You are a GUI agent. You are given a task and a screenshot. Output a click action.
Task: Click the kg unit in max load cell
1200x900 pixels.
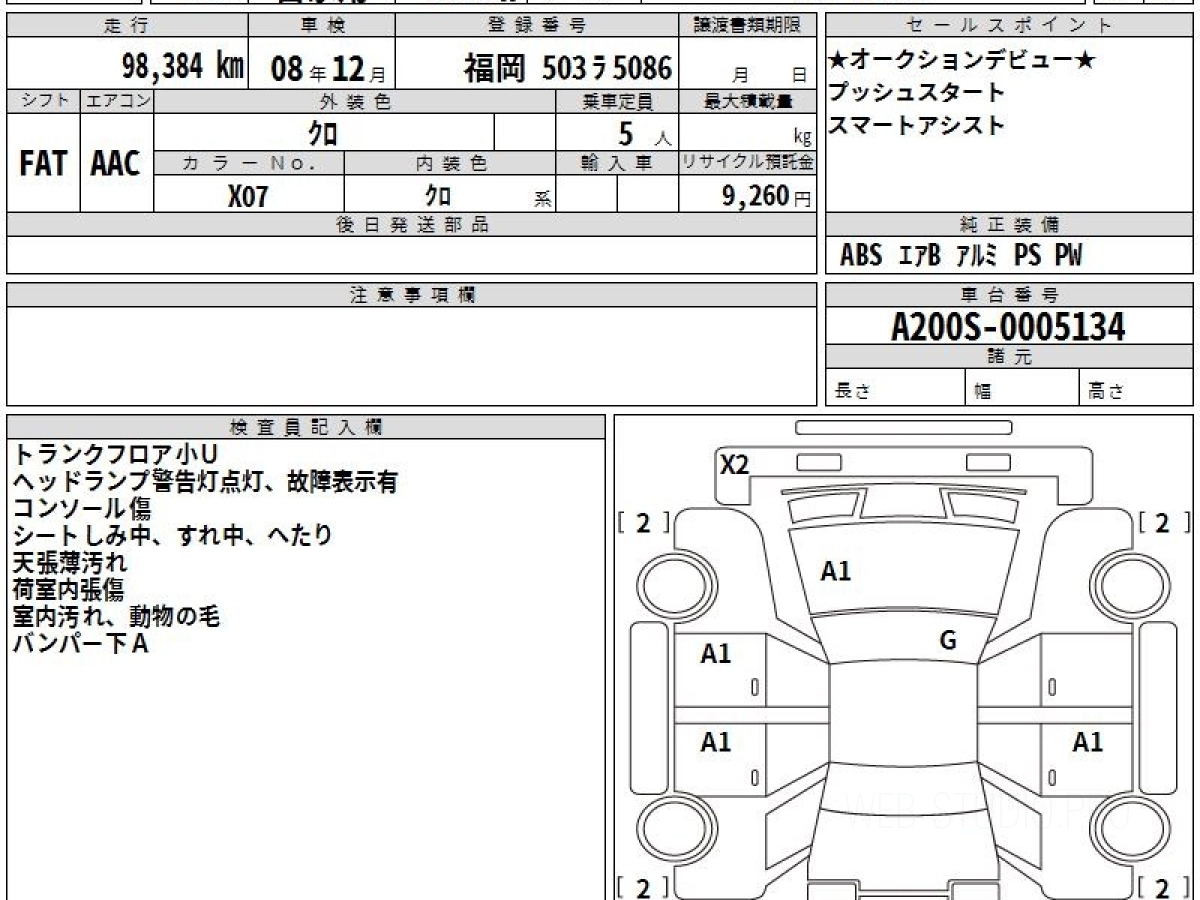point(802,139)
